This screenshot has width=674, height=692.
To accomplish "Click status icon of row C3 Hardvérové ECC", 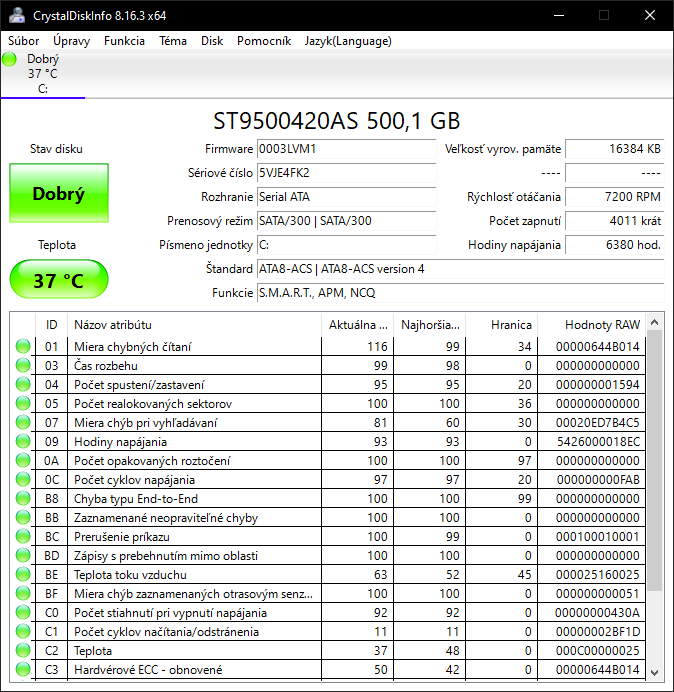I will point(23,669).
